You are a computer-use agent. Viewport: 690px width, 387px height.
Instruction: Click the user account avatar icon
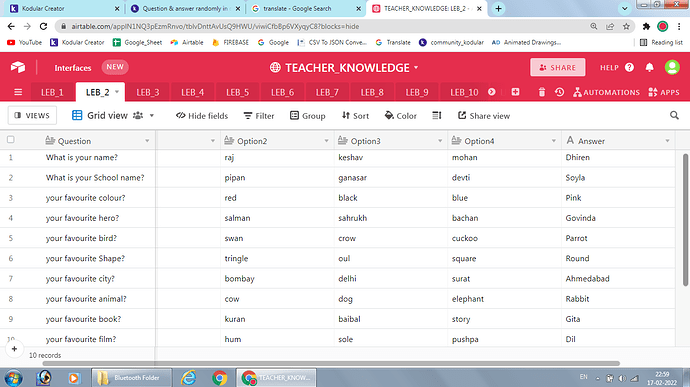[672, 67]
